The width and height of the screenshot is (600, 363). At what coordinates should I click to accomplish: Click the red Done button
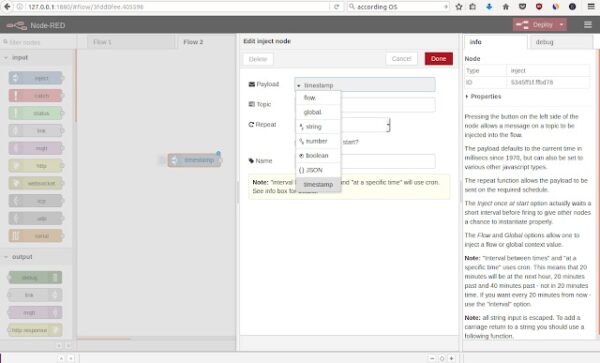click(439, 59)
